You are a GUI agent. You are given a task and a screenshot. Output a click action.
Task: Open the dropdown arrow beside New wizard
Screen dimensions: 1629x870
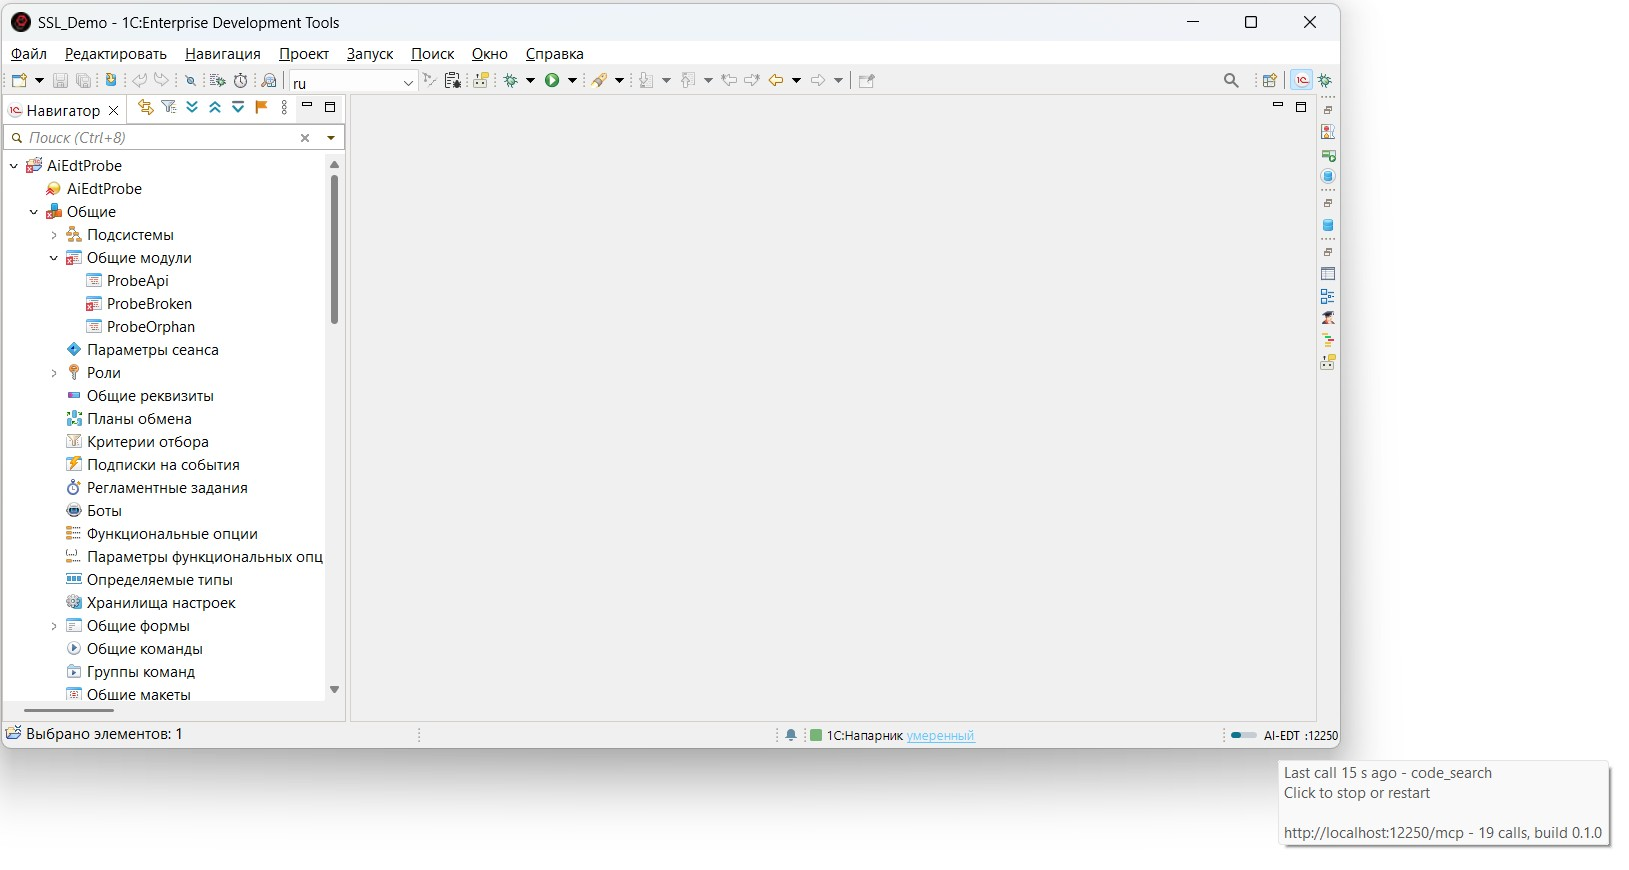39,81
